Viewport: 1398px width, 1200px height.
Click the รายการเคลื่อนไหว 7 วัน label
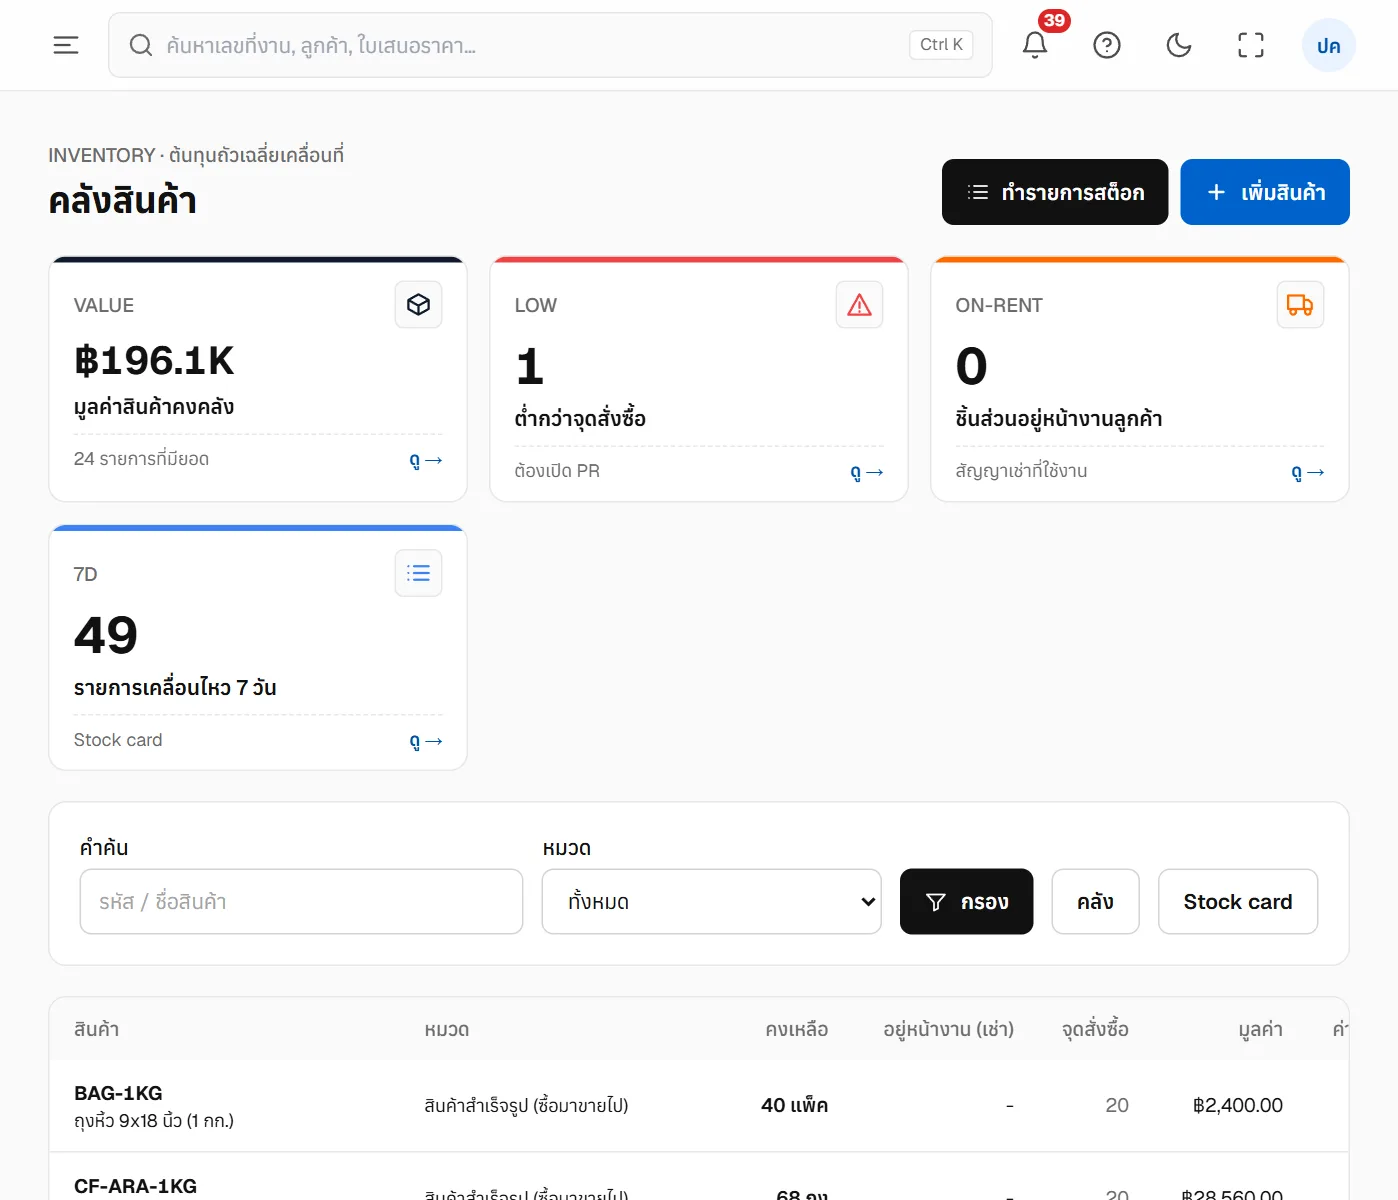point(175,688)
